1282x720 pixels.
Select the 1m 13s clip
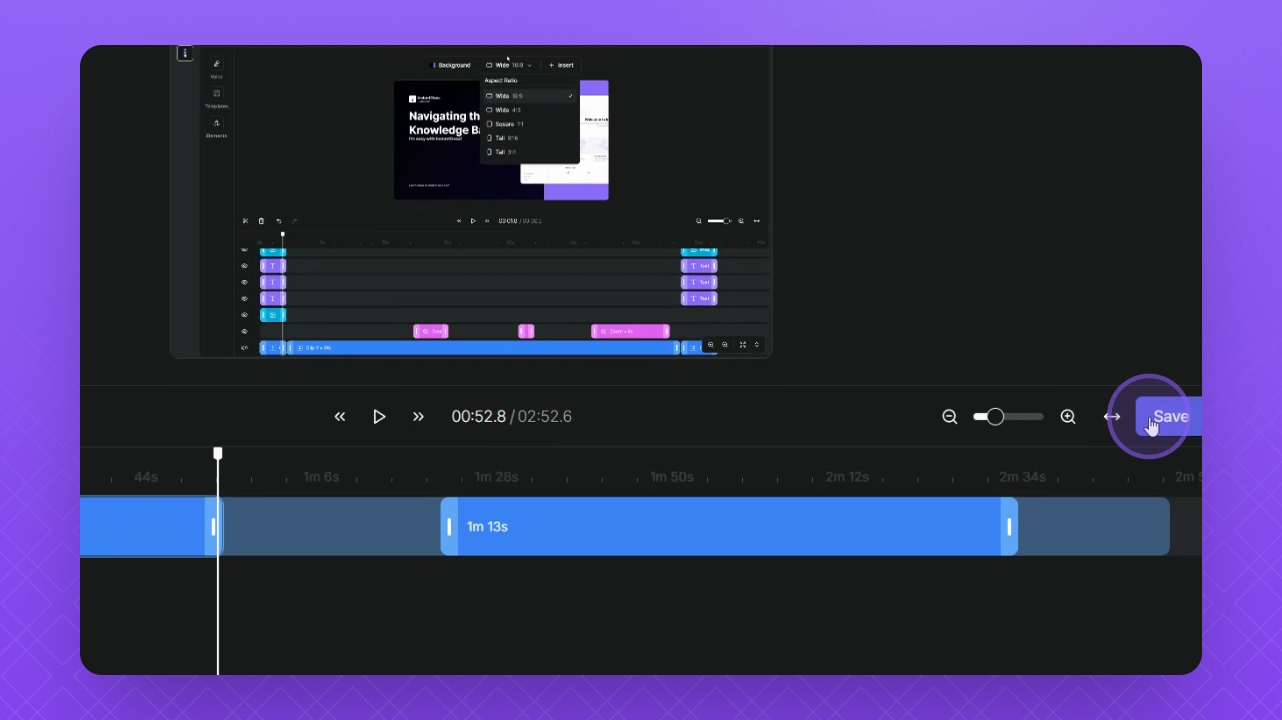pos(729,526)
